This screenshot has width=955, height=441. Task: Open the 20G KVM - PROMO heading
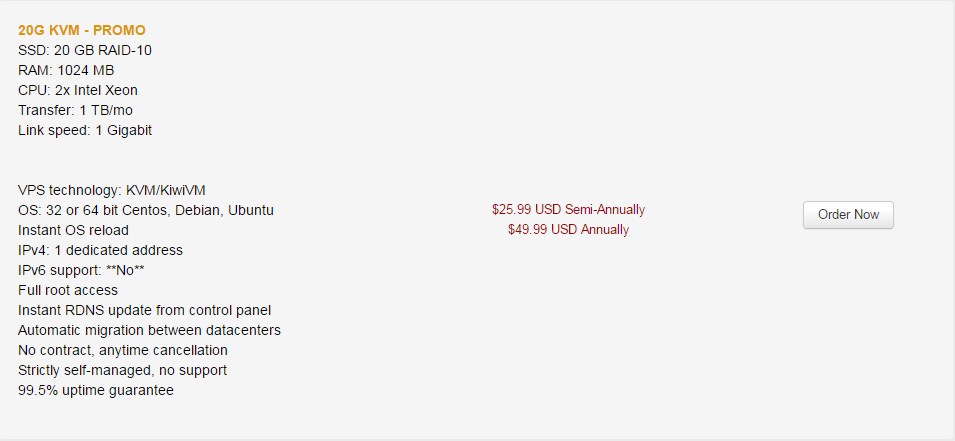[x=82, y=30]
